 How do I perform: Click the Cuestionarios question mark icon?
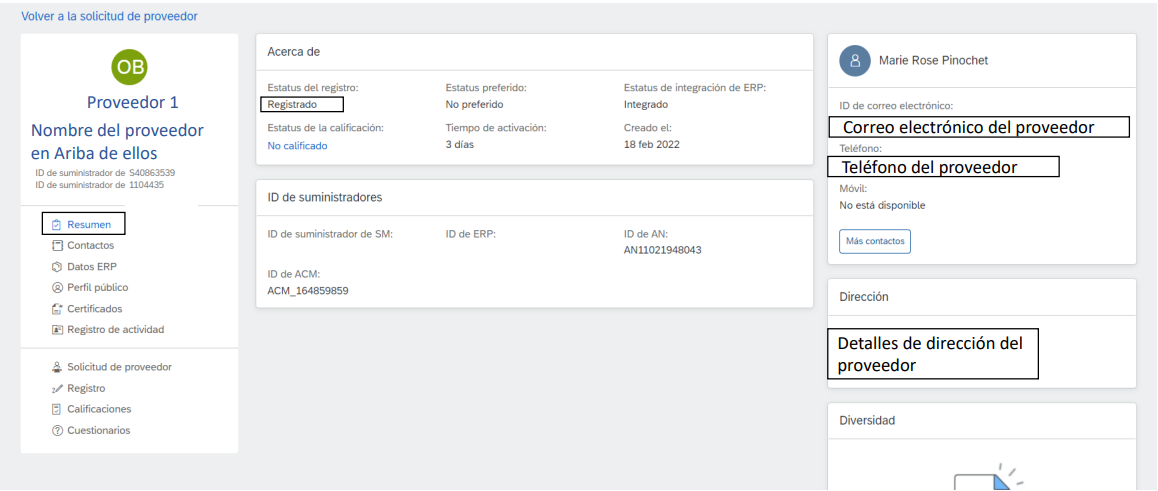tap(56, 430)
